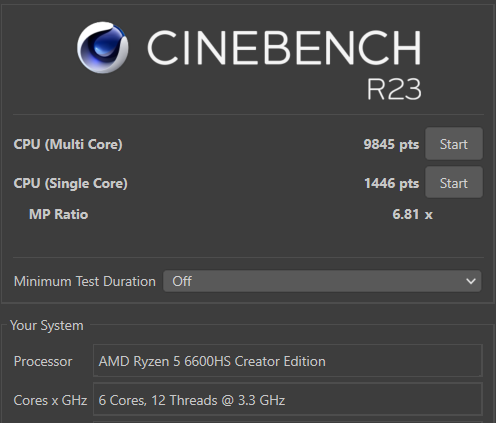
Task: Click the 9845 pts multi core score
Action: pos(391,144)
